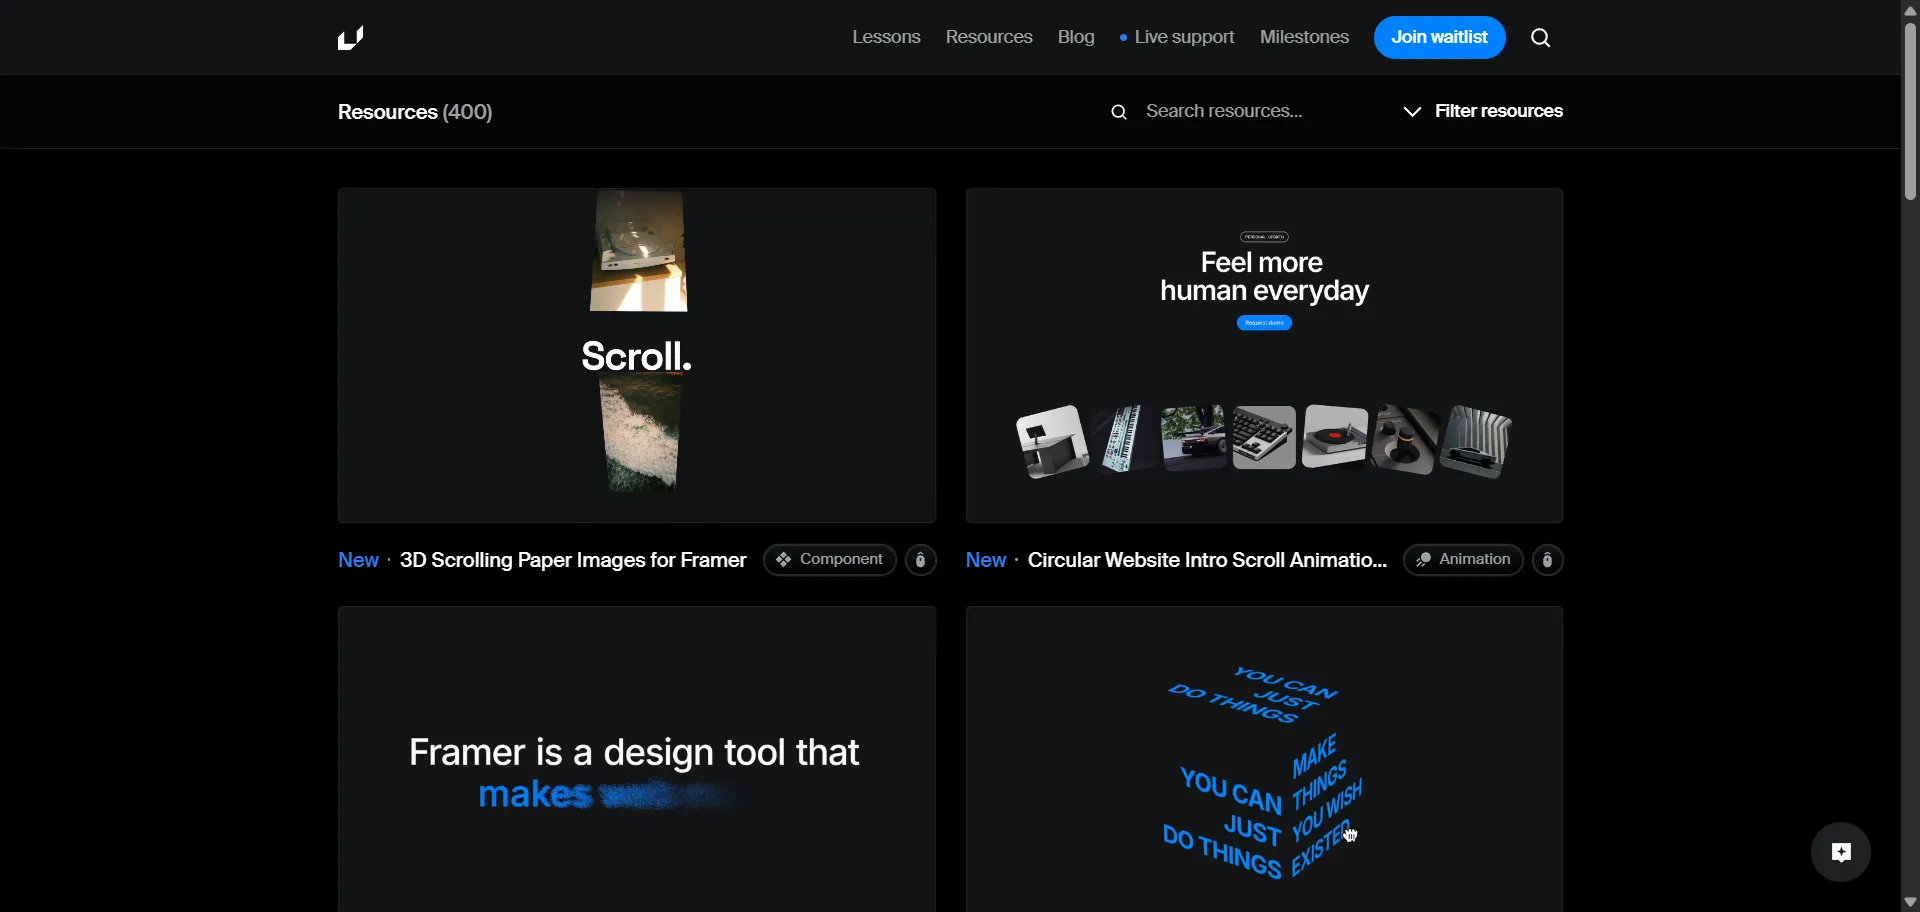Click the Join waitlist button
The image size is (1920, 912).
point(1439,38)
